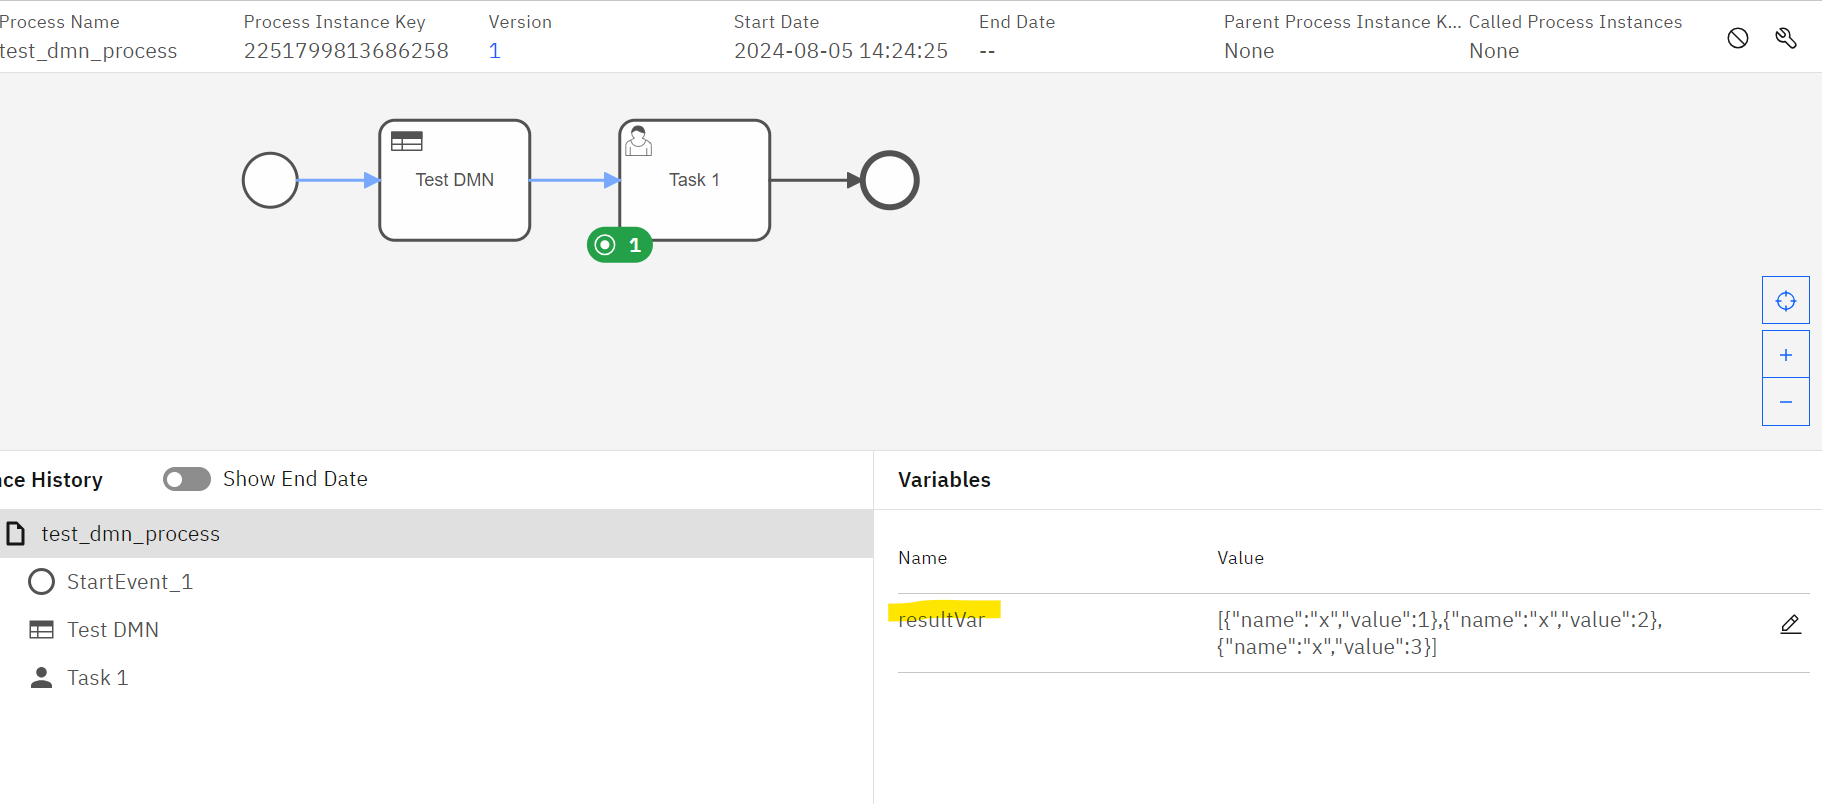Select test_dmn_process in Instance History
1822x804 pixels.
click(436, 534)
